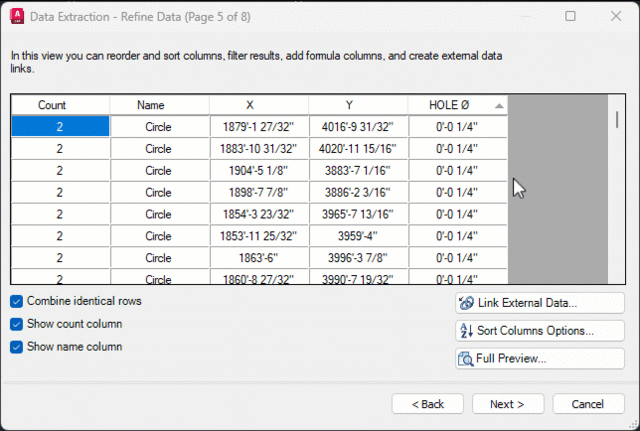Maximize the Data Extraction dialog

click(x=570, y=16)
